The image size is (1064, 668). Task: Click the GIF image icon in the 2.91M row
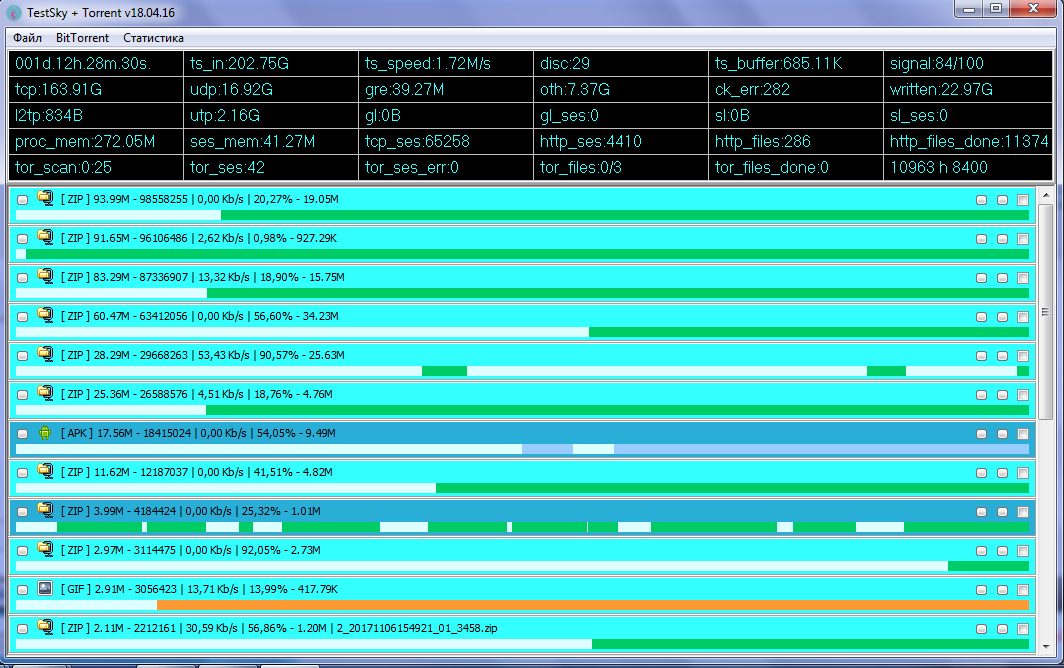click(x=45, y=589)
